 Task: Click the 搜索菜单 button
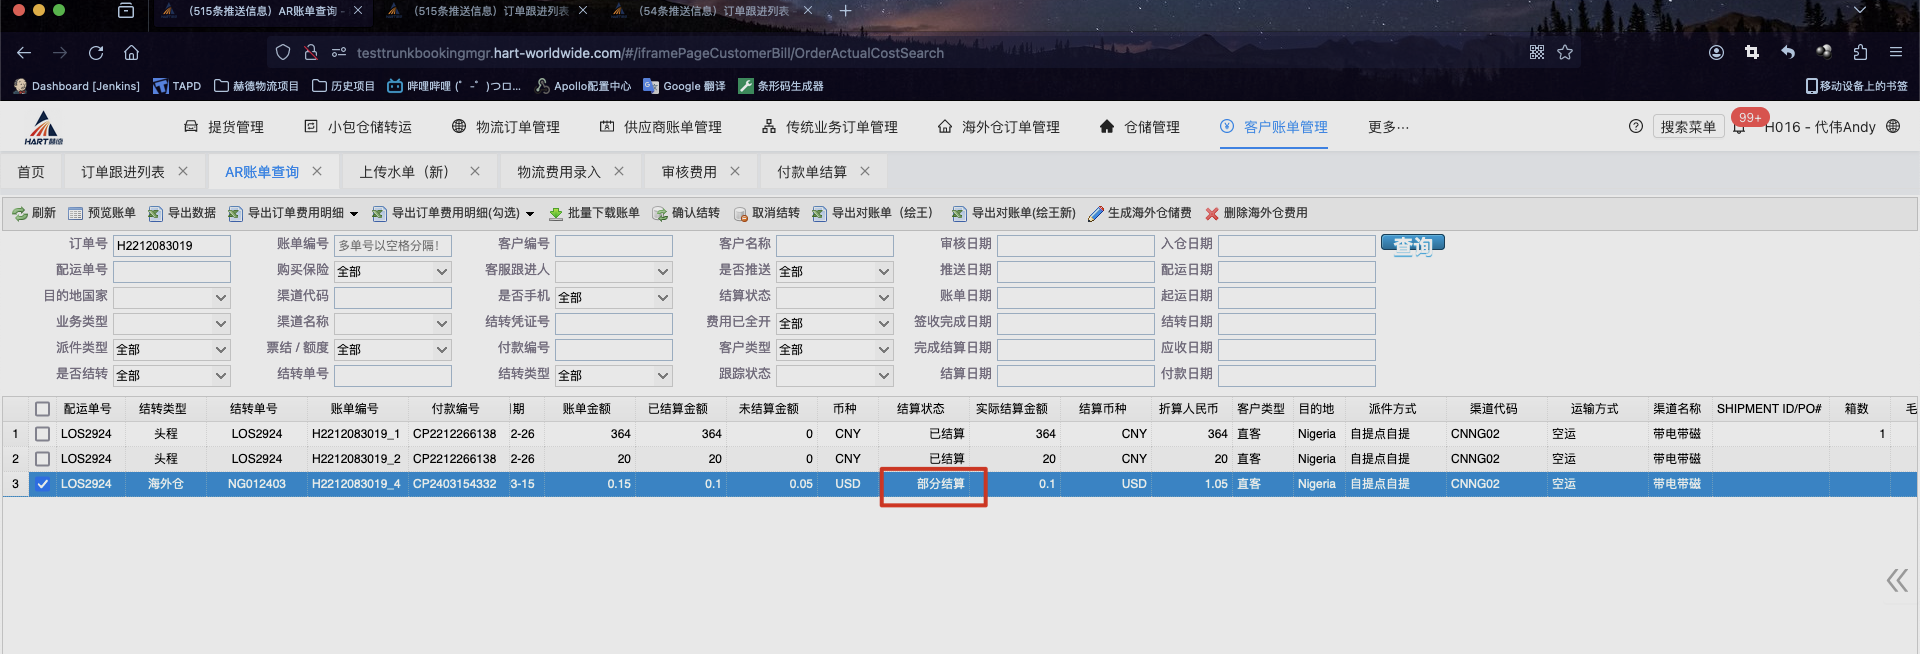(1688, 127)
